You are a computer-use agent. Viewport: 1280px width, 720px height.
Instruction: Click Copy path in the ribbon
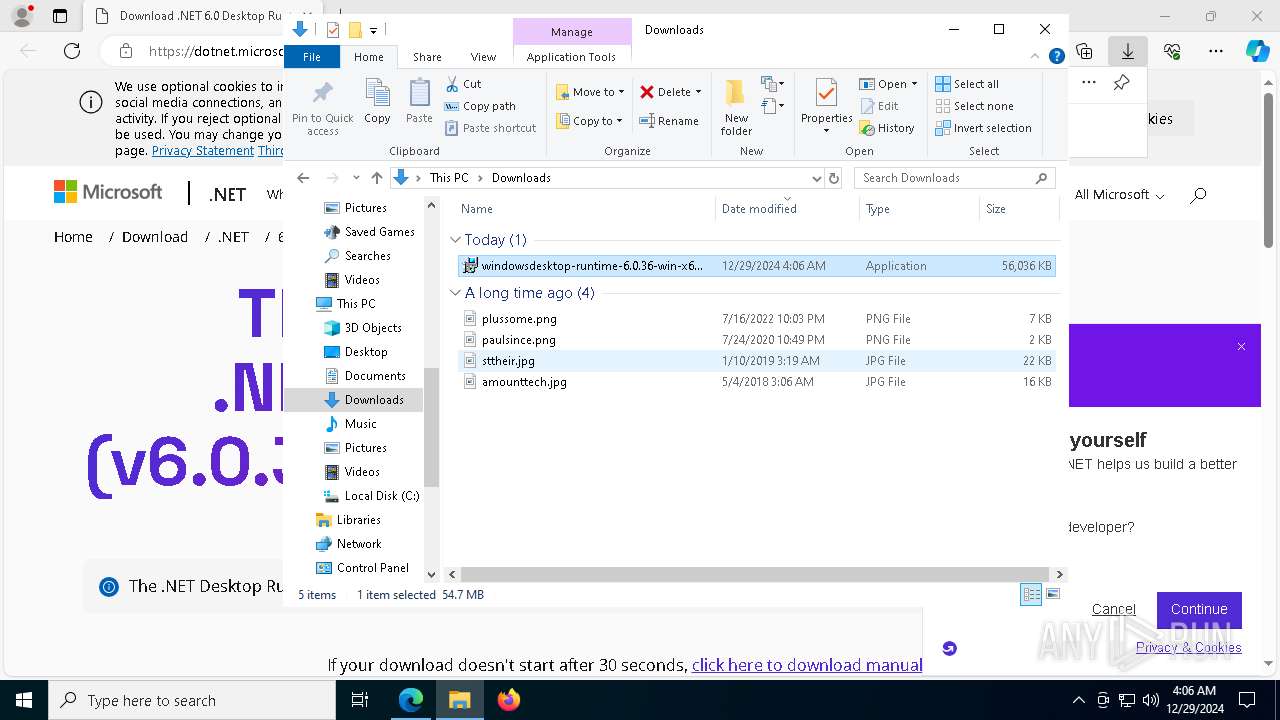(x=480, y=106)
